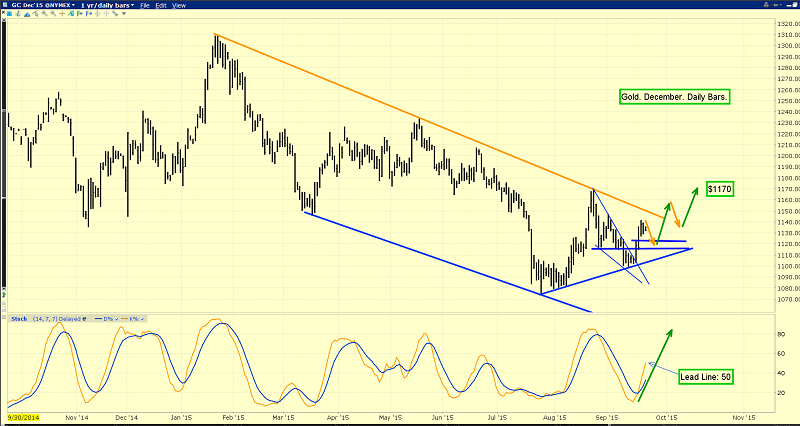800x426 pixels.
Task: Expand the 1 yr/daily bars timeframe dropdown
Action: coord(107,5)
